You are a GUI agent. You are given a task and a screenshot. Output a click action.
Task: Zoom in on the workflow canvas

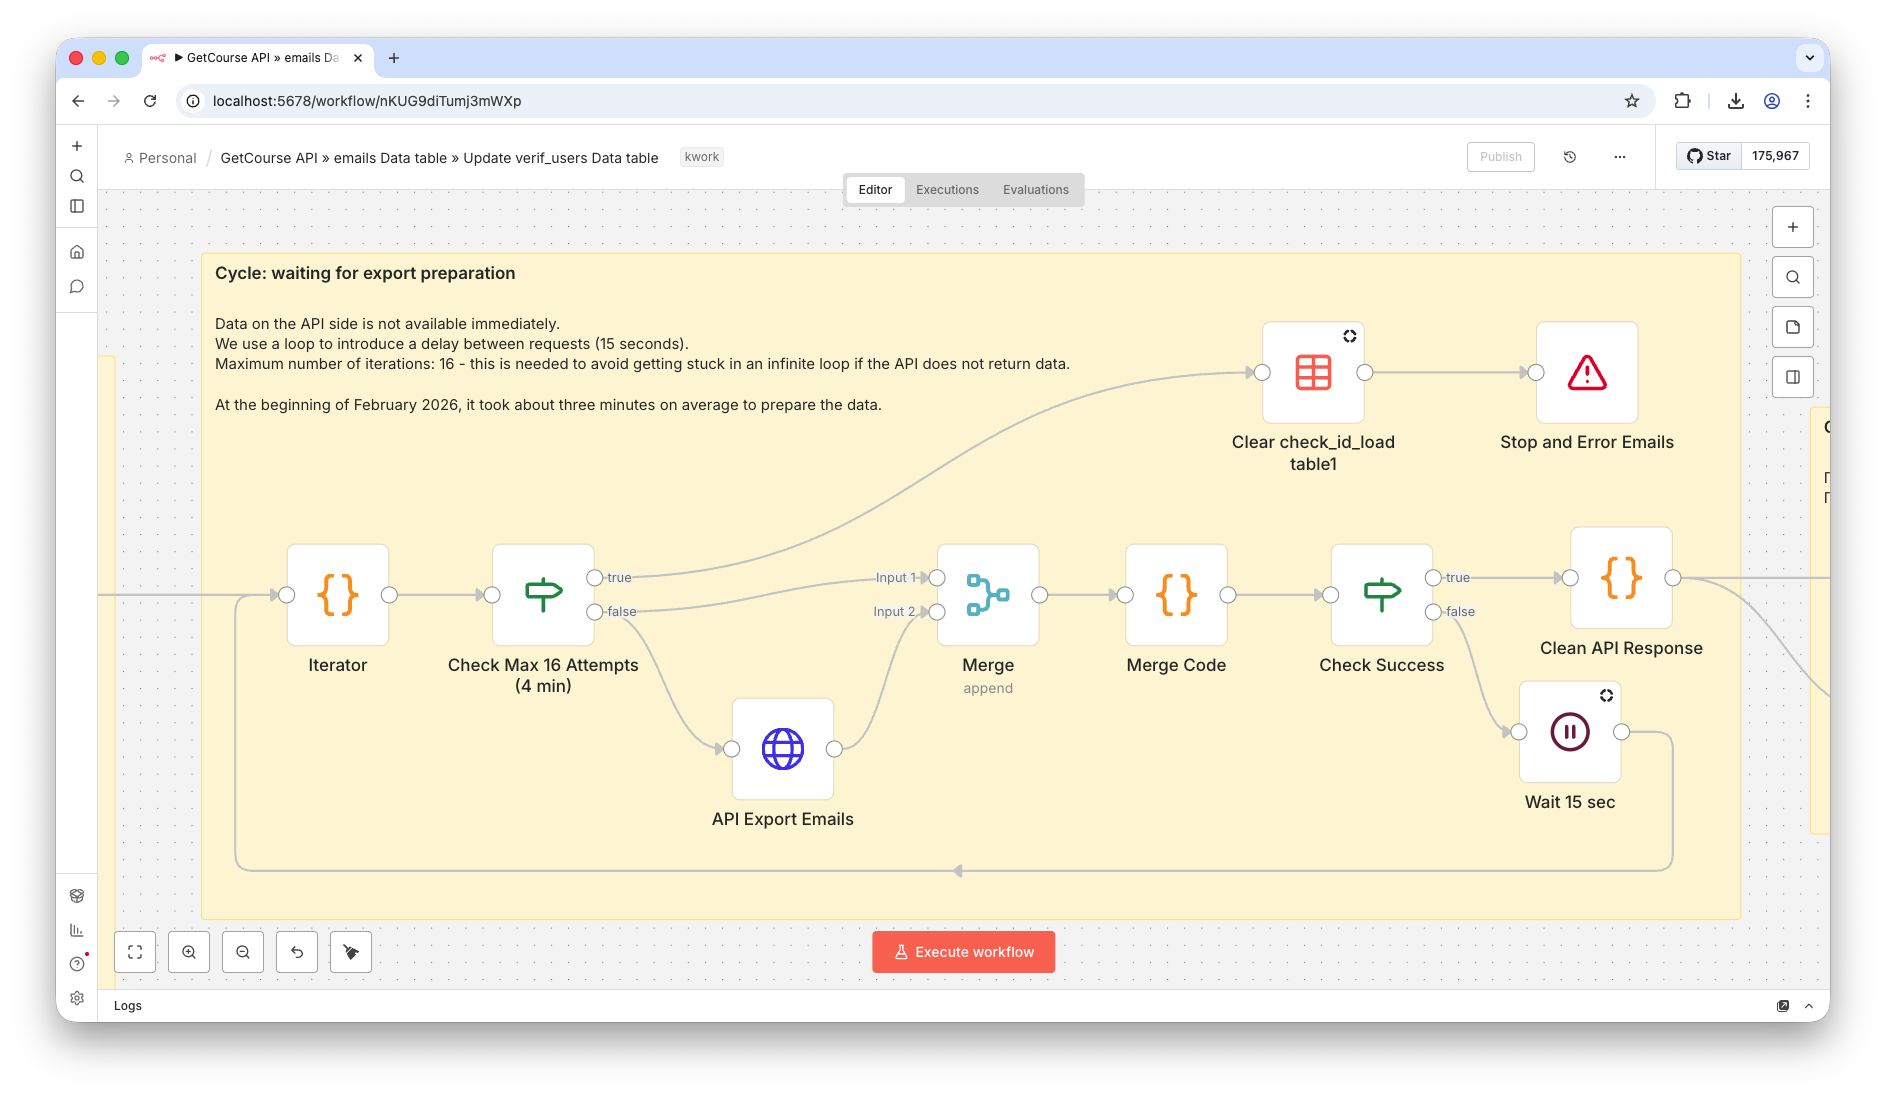tap(189, 952)
